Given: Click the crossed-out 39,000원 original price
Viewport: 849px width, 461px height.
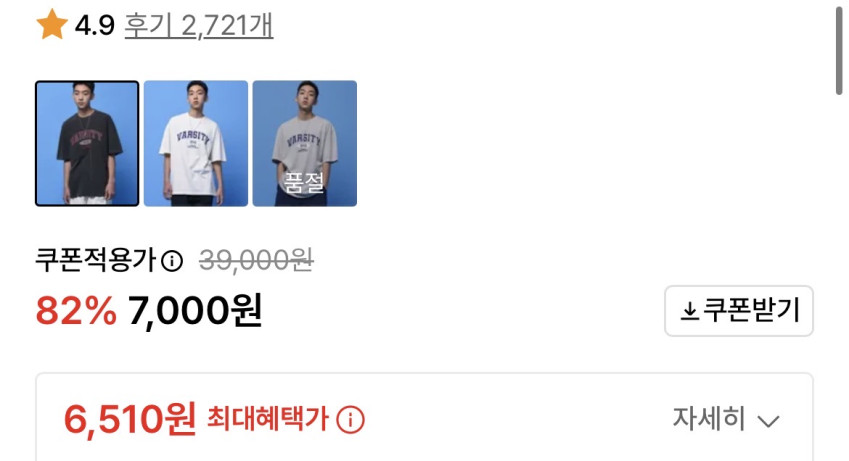Looking at the screenshot, I should click(256, 261).
